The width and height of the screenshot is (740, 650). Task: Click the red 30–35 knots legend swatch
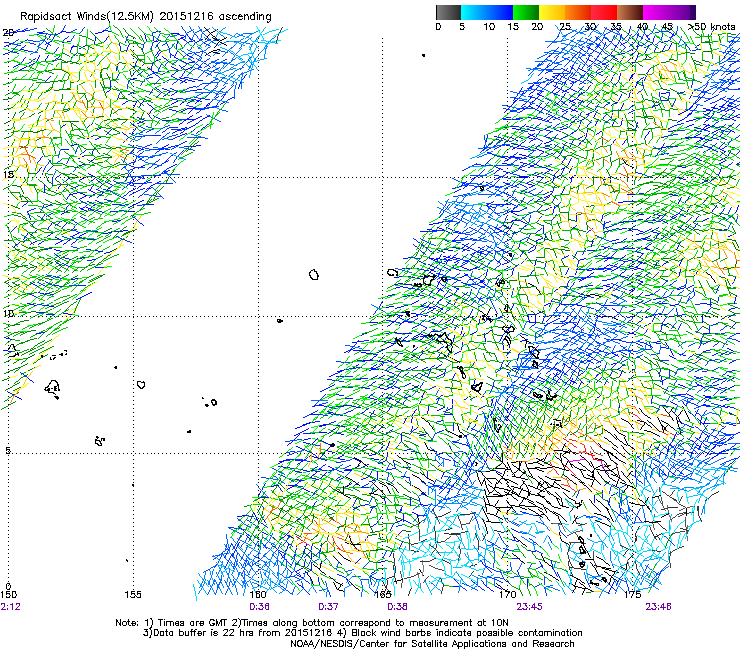[604, 12]
